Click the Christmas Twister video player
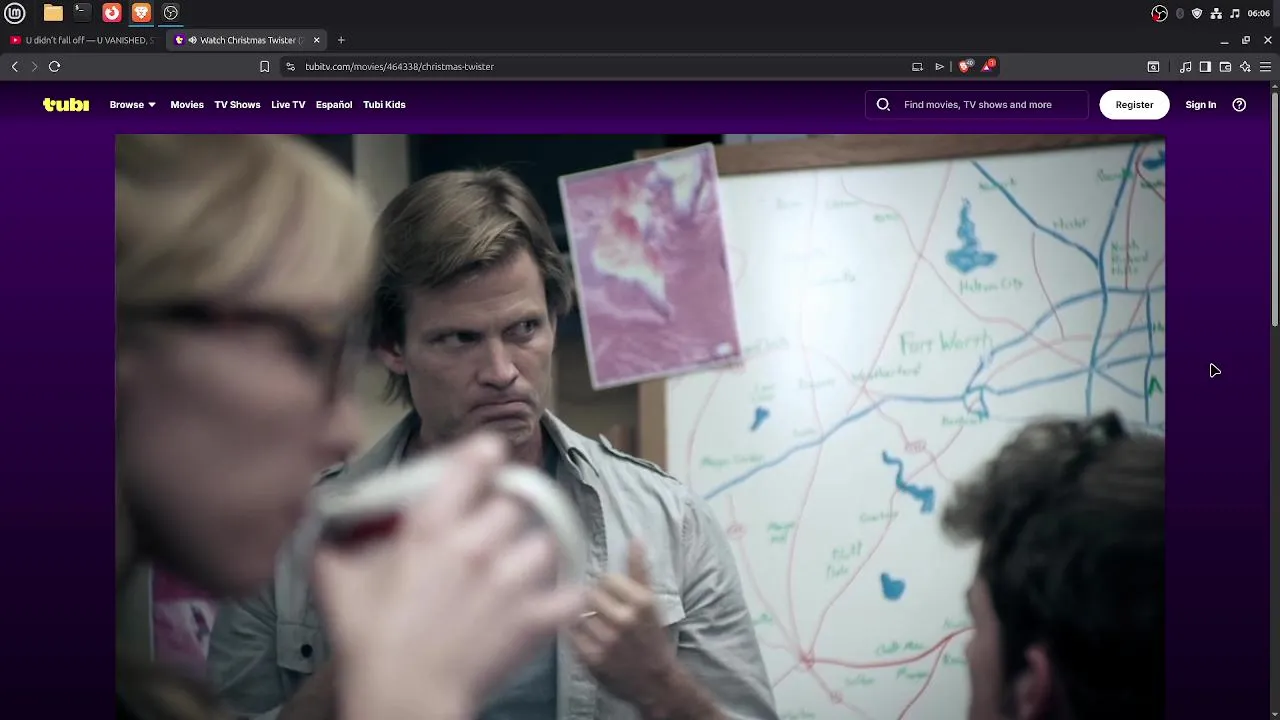This screenshot has width=1280, height=720. [640, 427]
